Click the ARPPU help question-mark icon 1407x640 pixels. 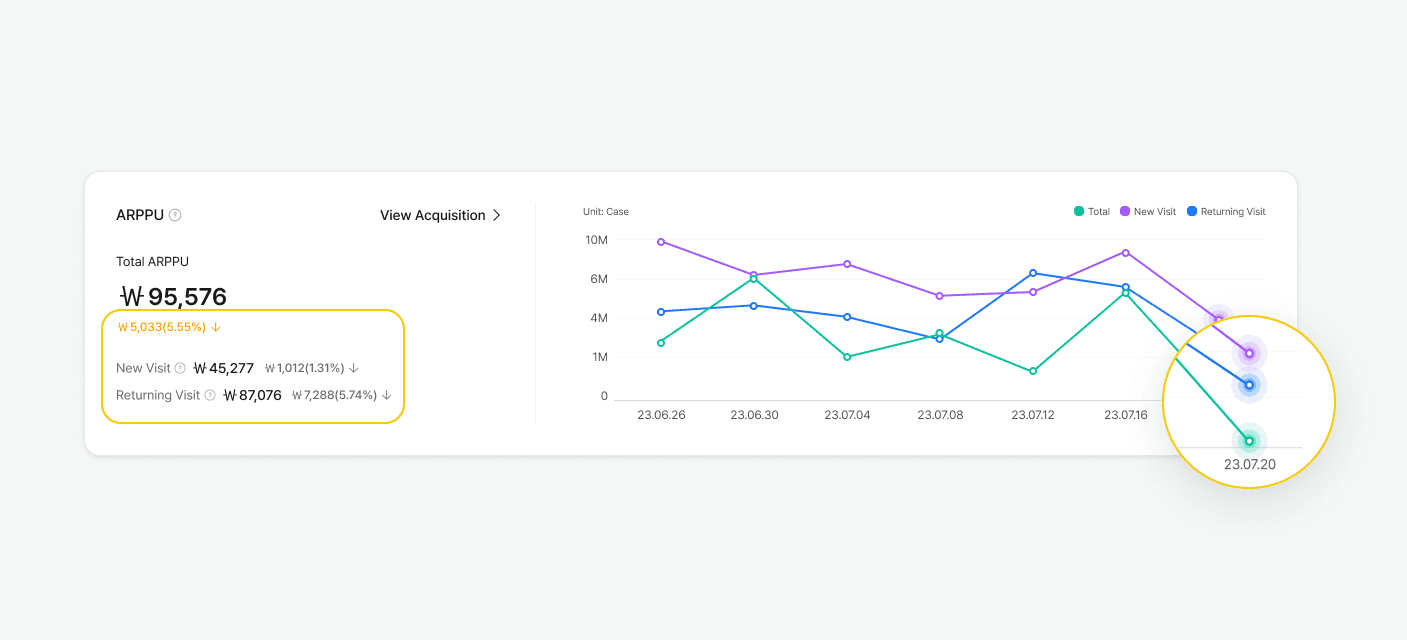click(x=175, y=215)
